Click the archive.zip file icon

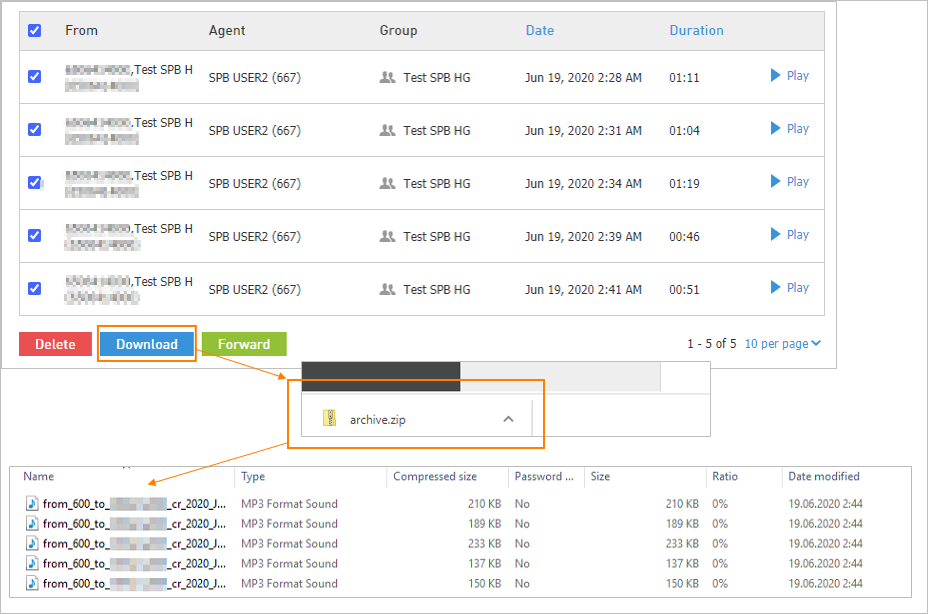coord(330,418)
